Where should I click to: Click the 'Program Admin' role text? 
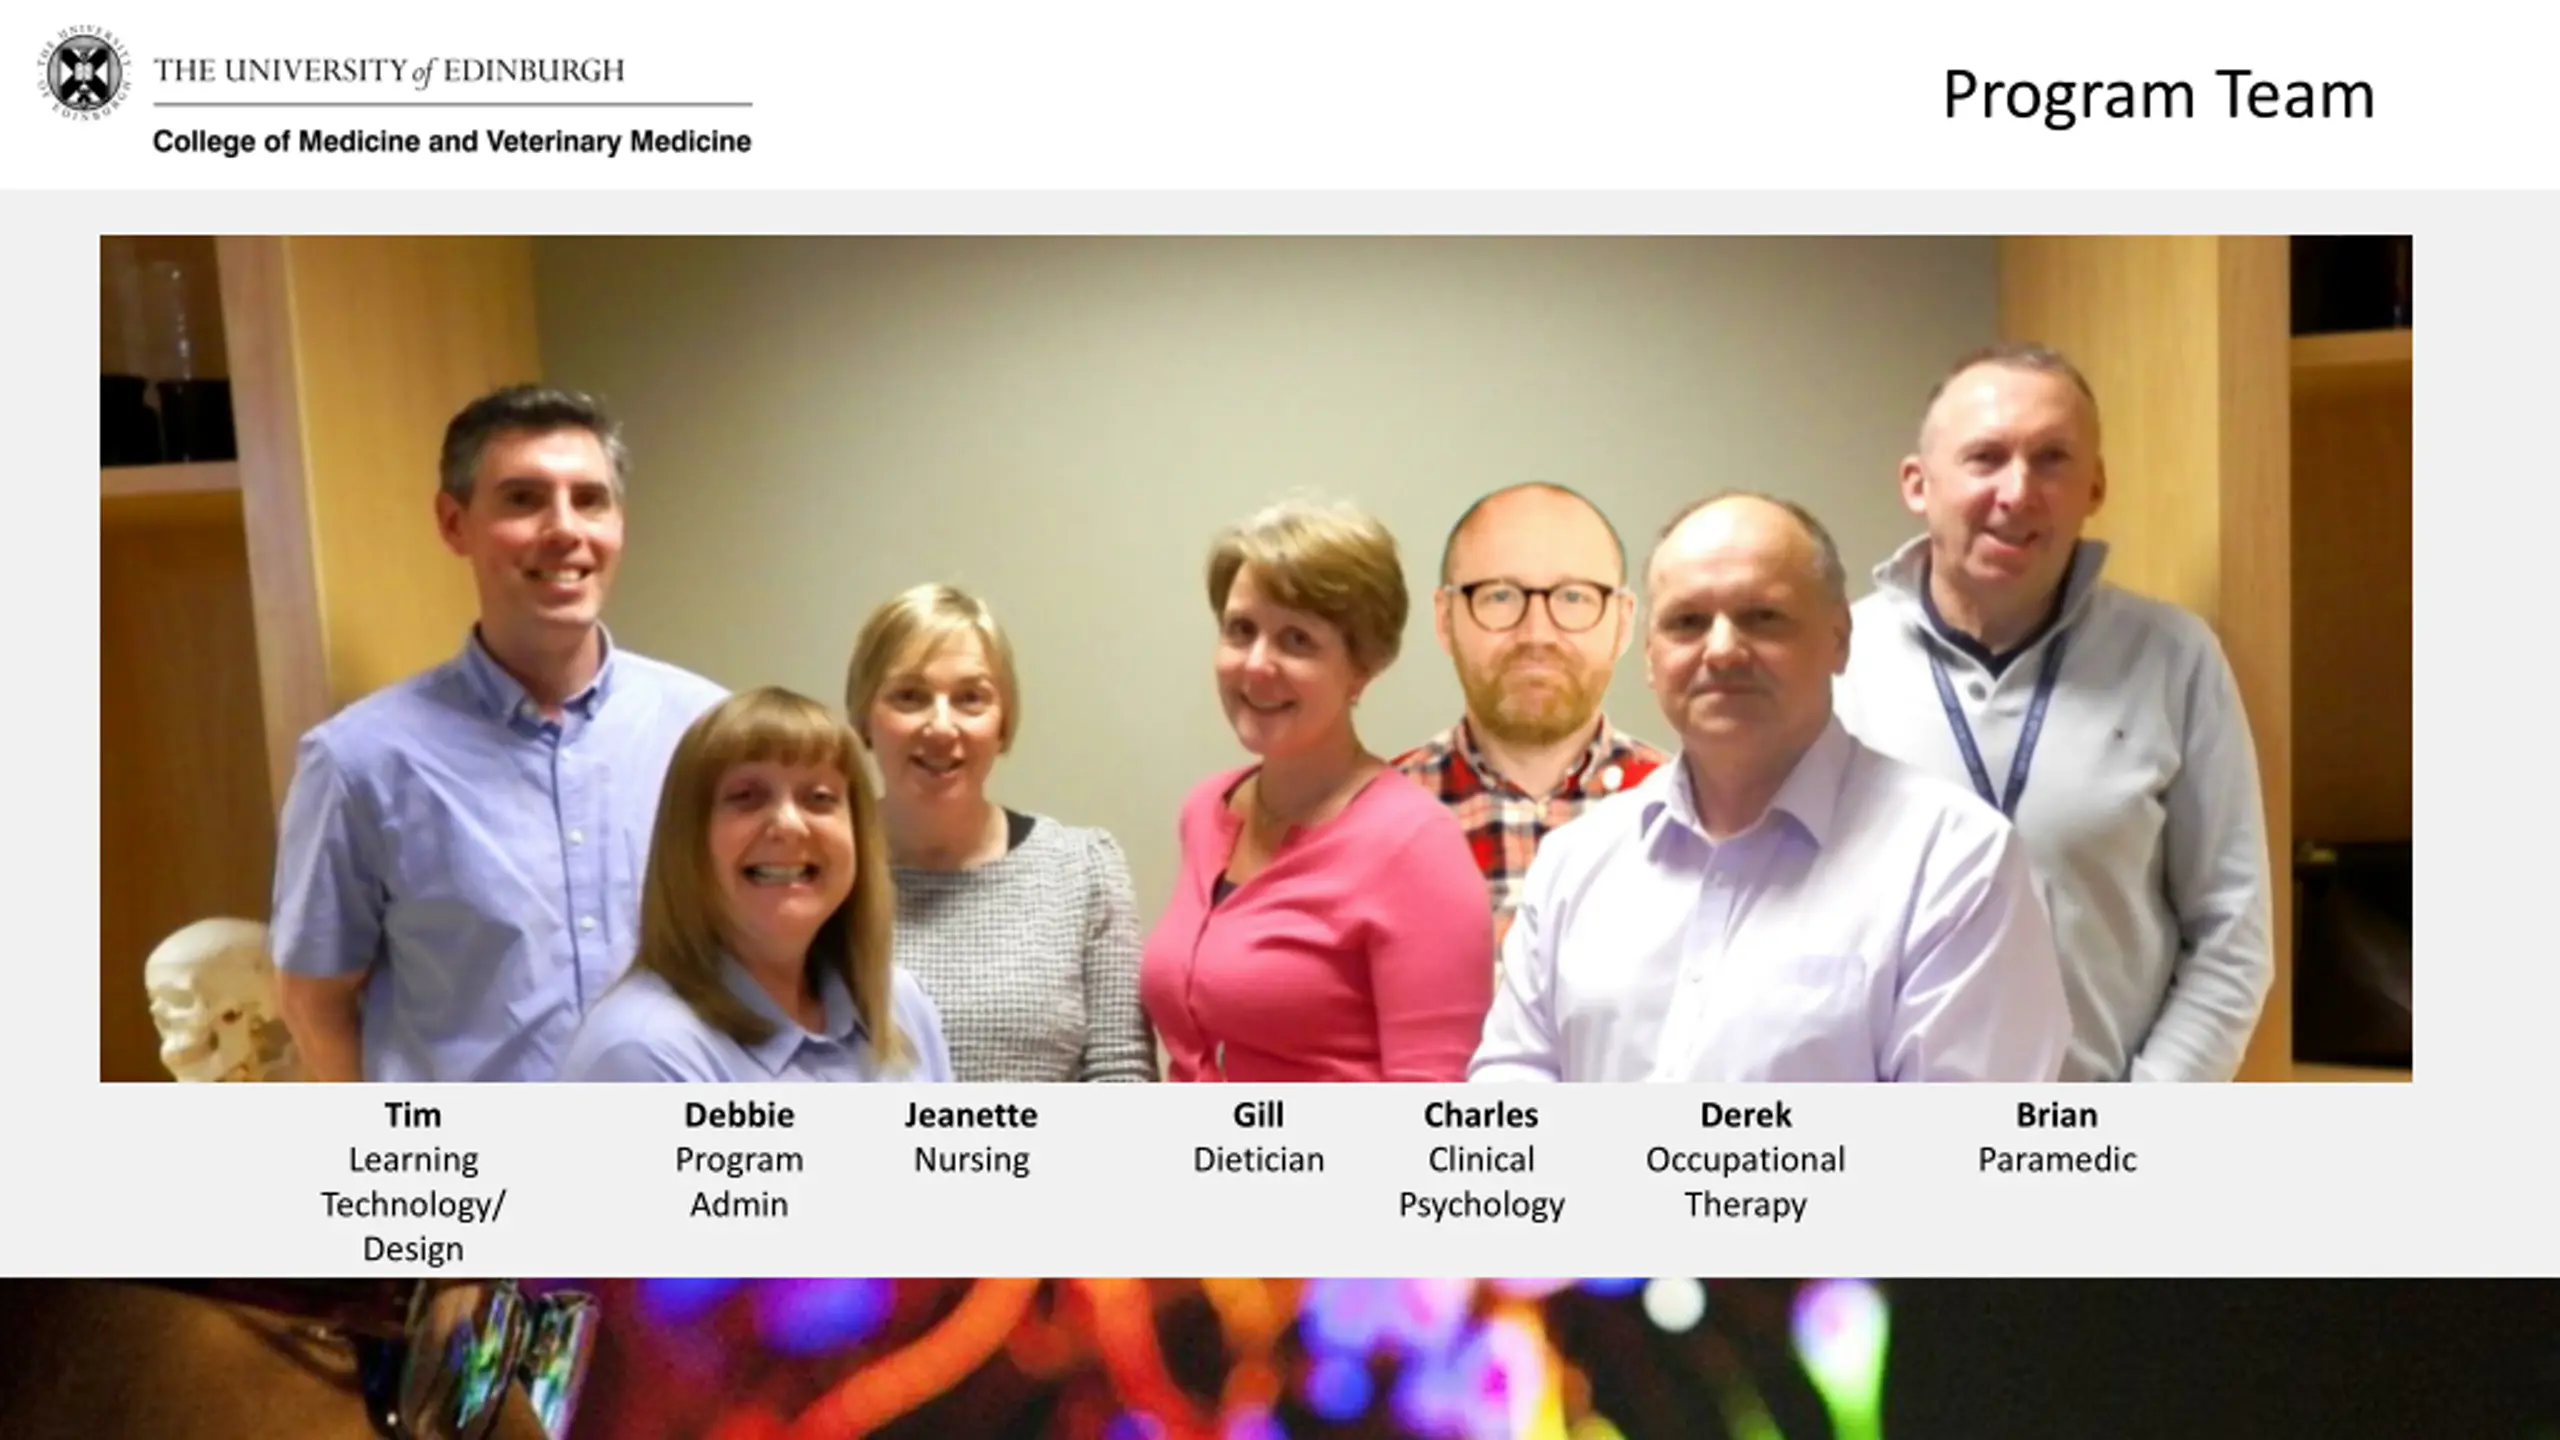tap(739, 1182)
